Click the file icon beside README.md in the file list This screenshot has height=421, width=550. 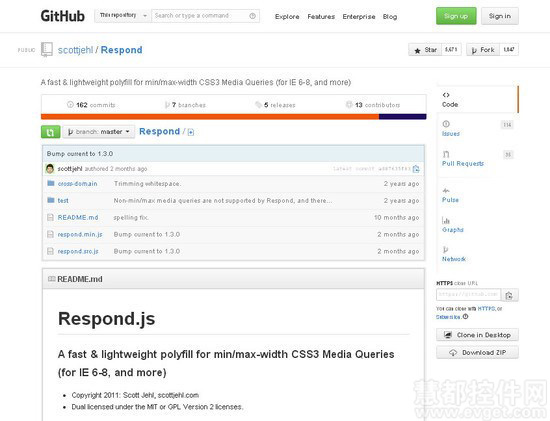pyautogui.click(x=51, y=217)
